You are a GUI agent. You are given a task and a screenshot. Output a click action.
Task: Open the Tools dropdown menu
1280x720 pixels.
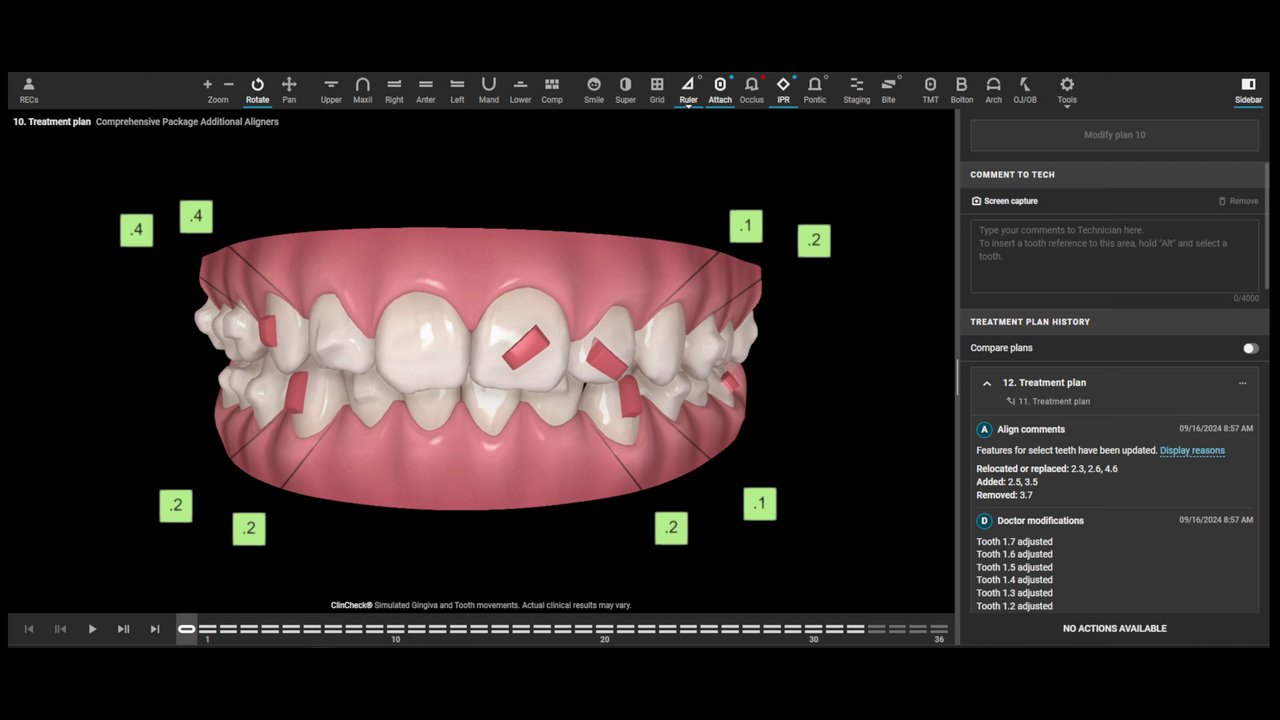[x=1067, y=90]
